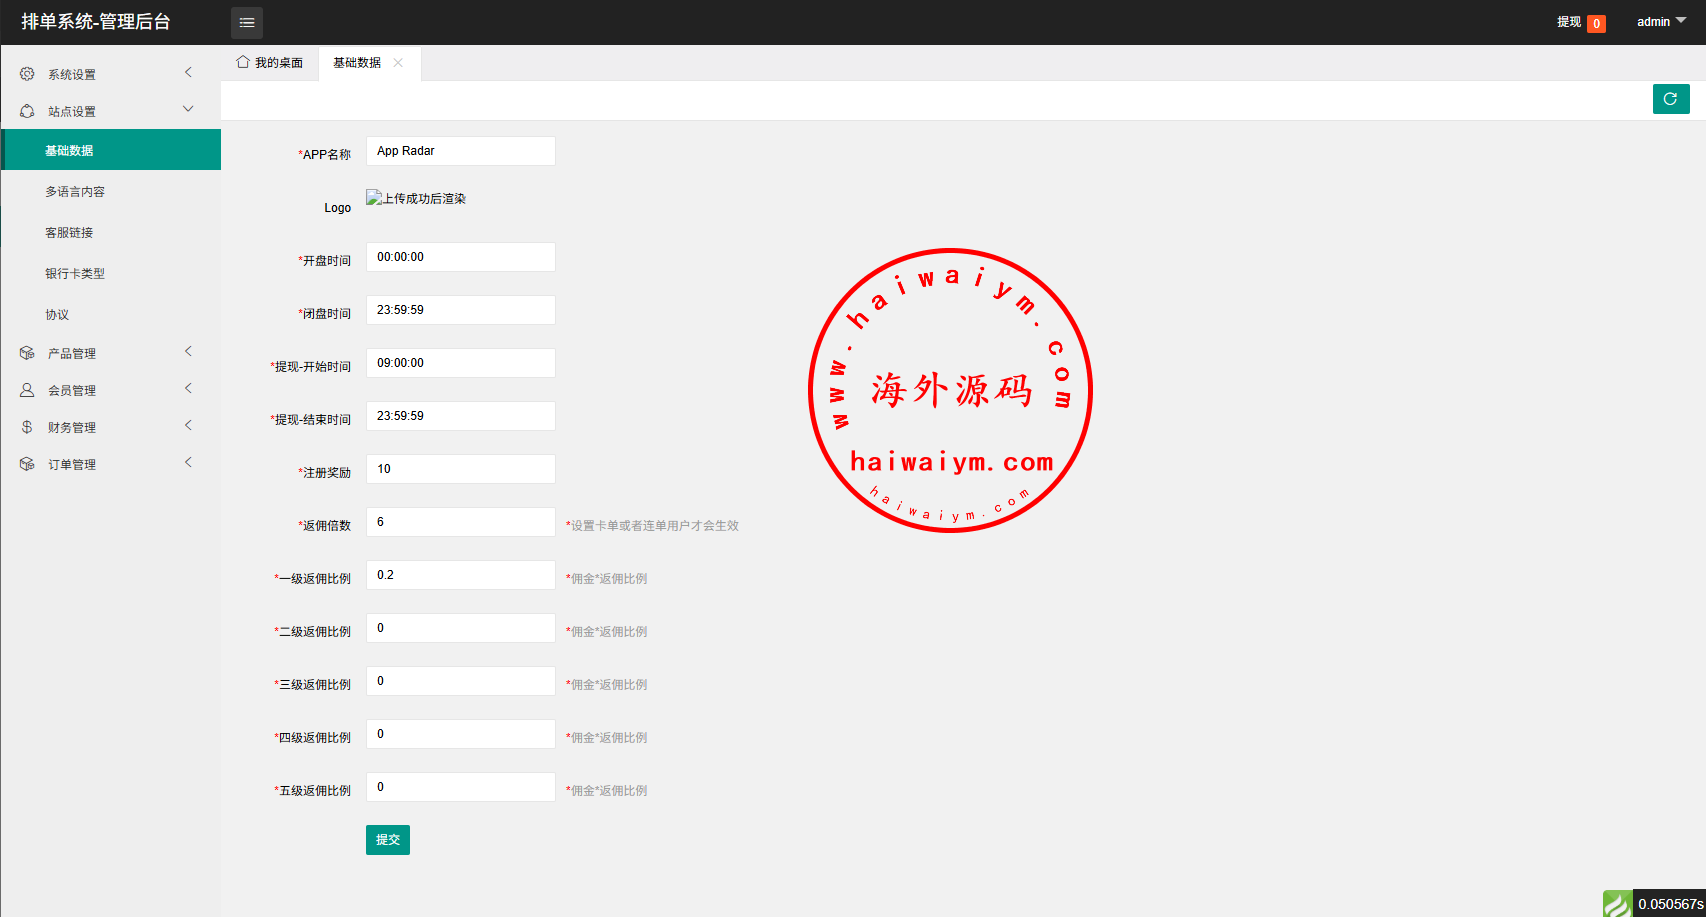Click the home icon on 我的桌面 tab
The height and width of the screenshot is (917, 1706).
coord(243,62)
